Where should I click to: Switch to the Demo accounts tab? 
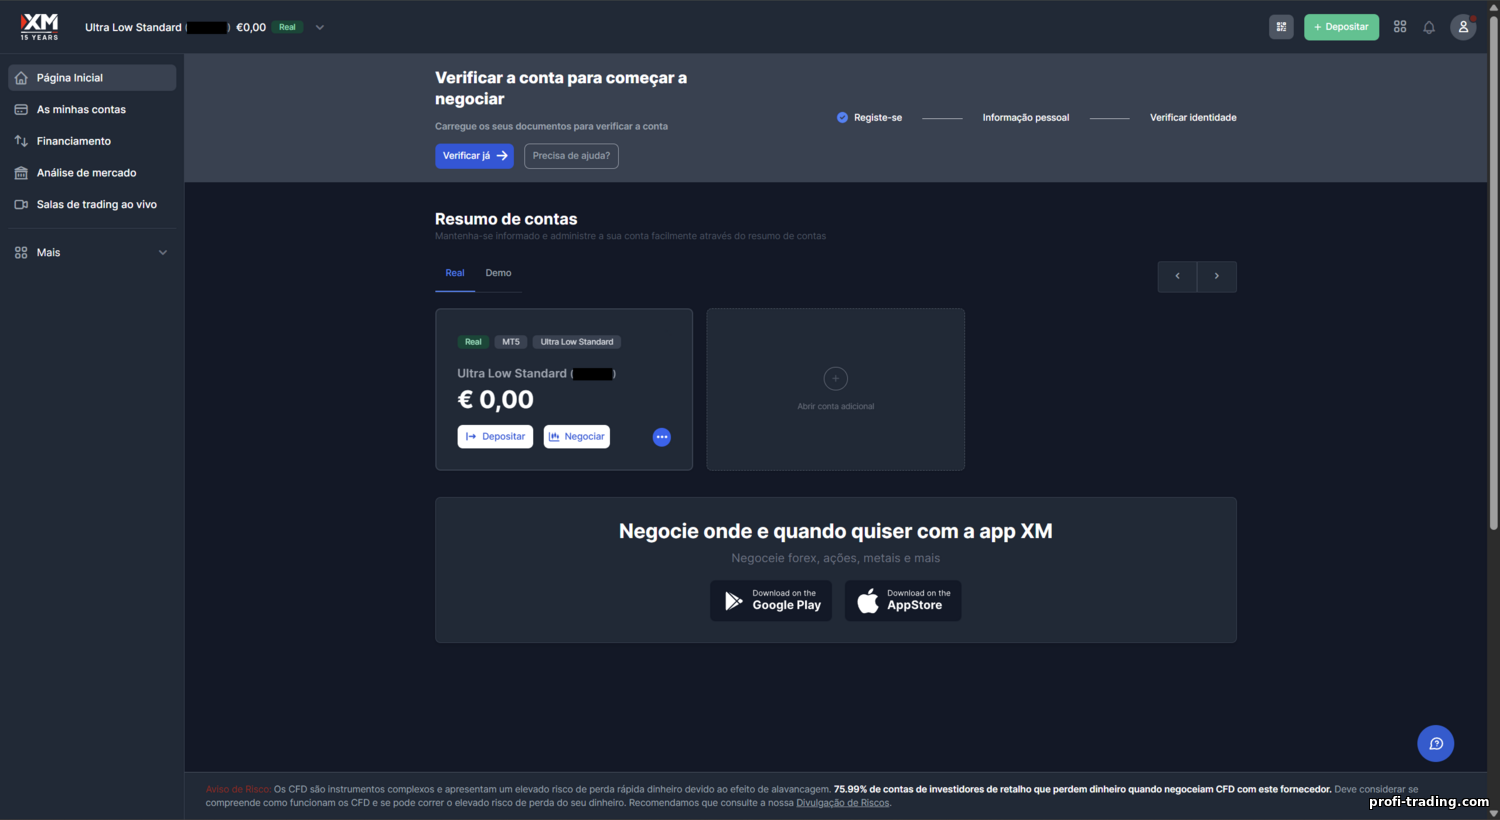coord(498,273)
